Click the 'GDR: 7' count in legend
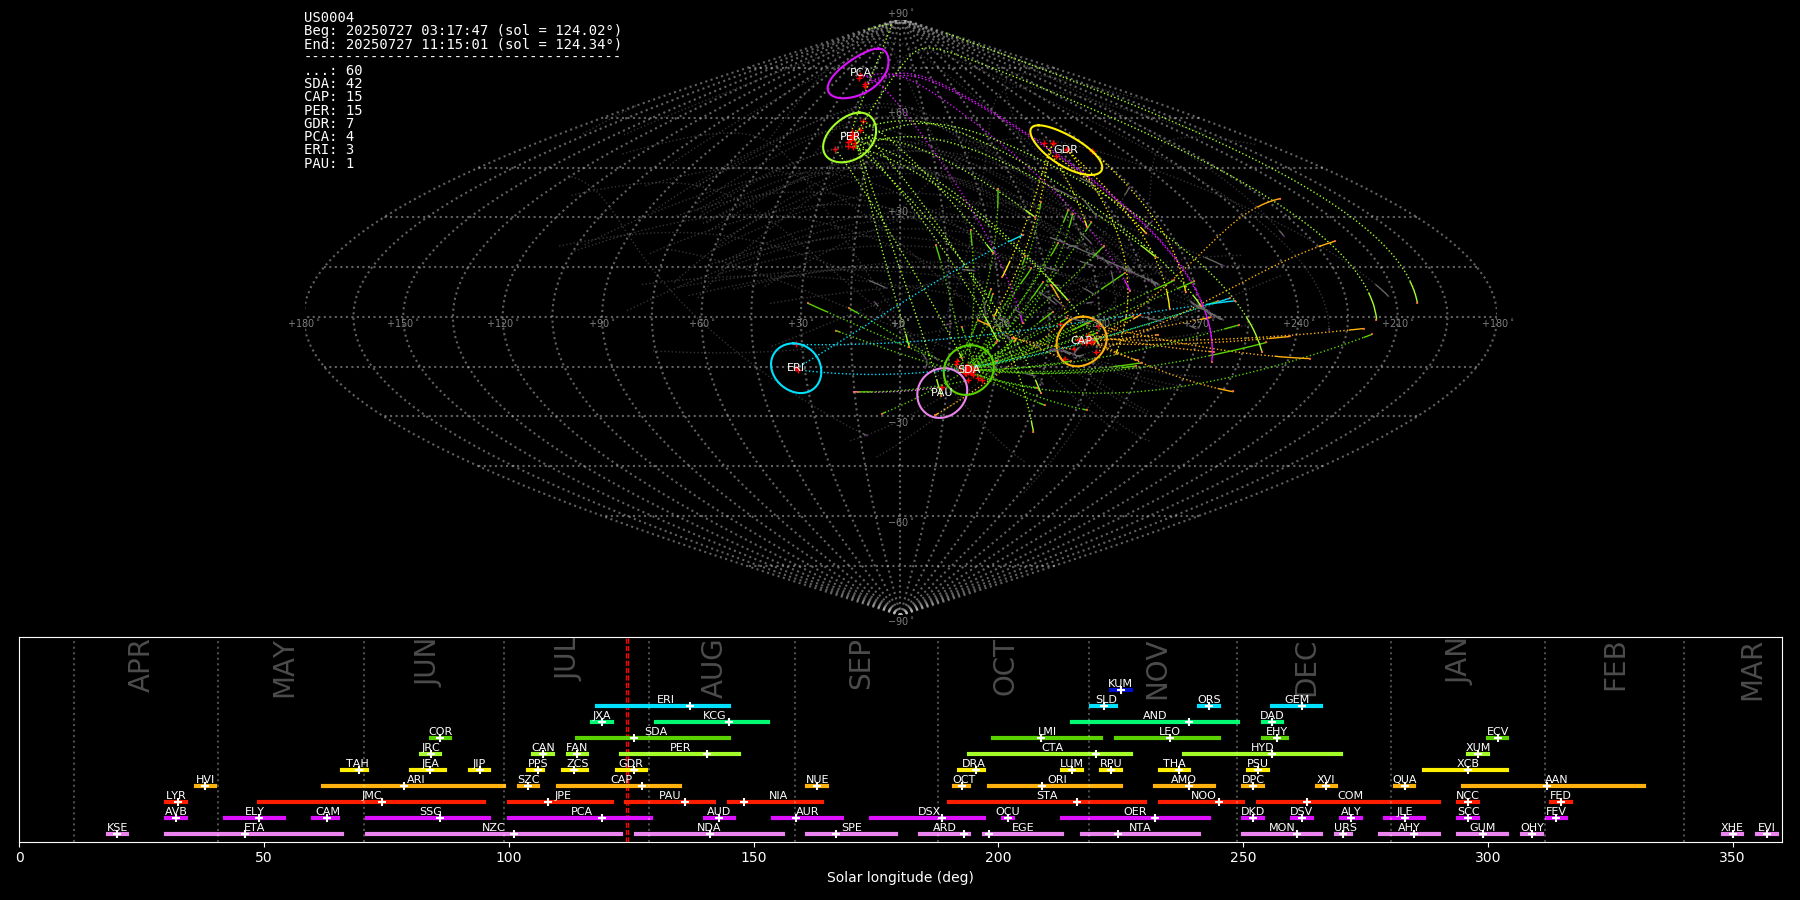The image size is (1800, 900). [329, 124]
